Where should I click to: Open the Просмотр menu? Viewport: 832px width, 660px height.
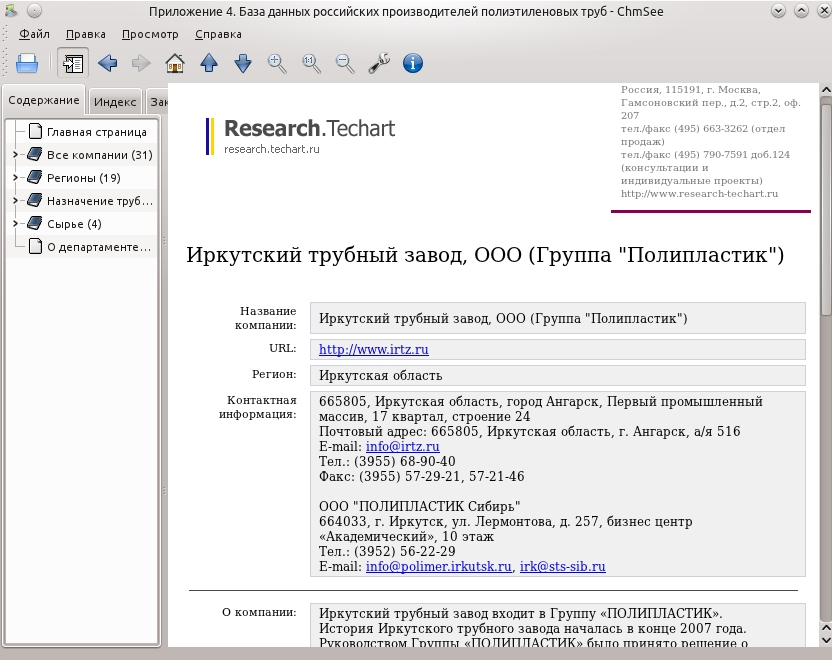click(150, 34)
